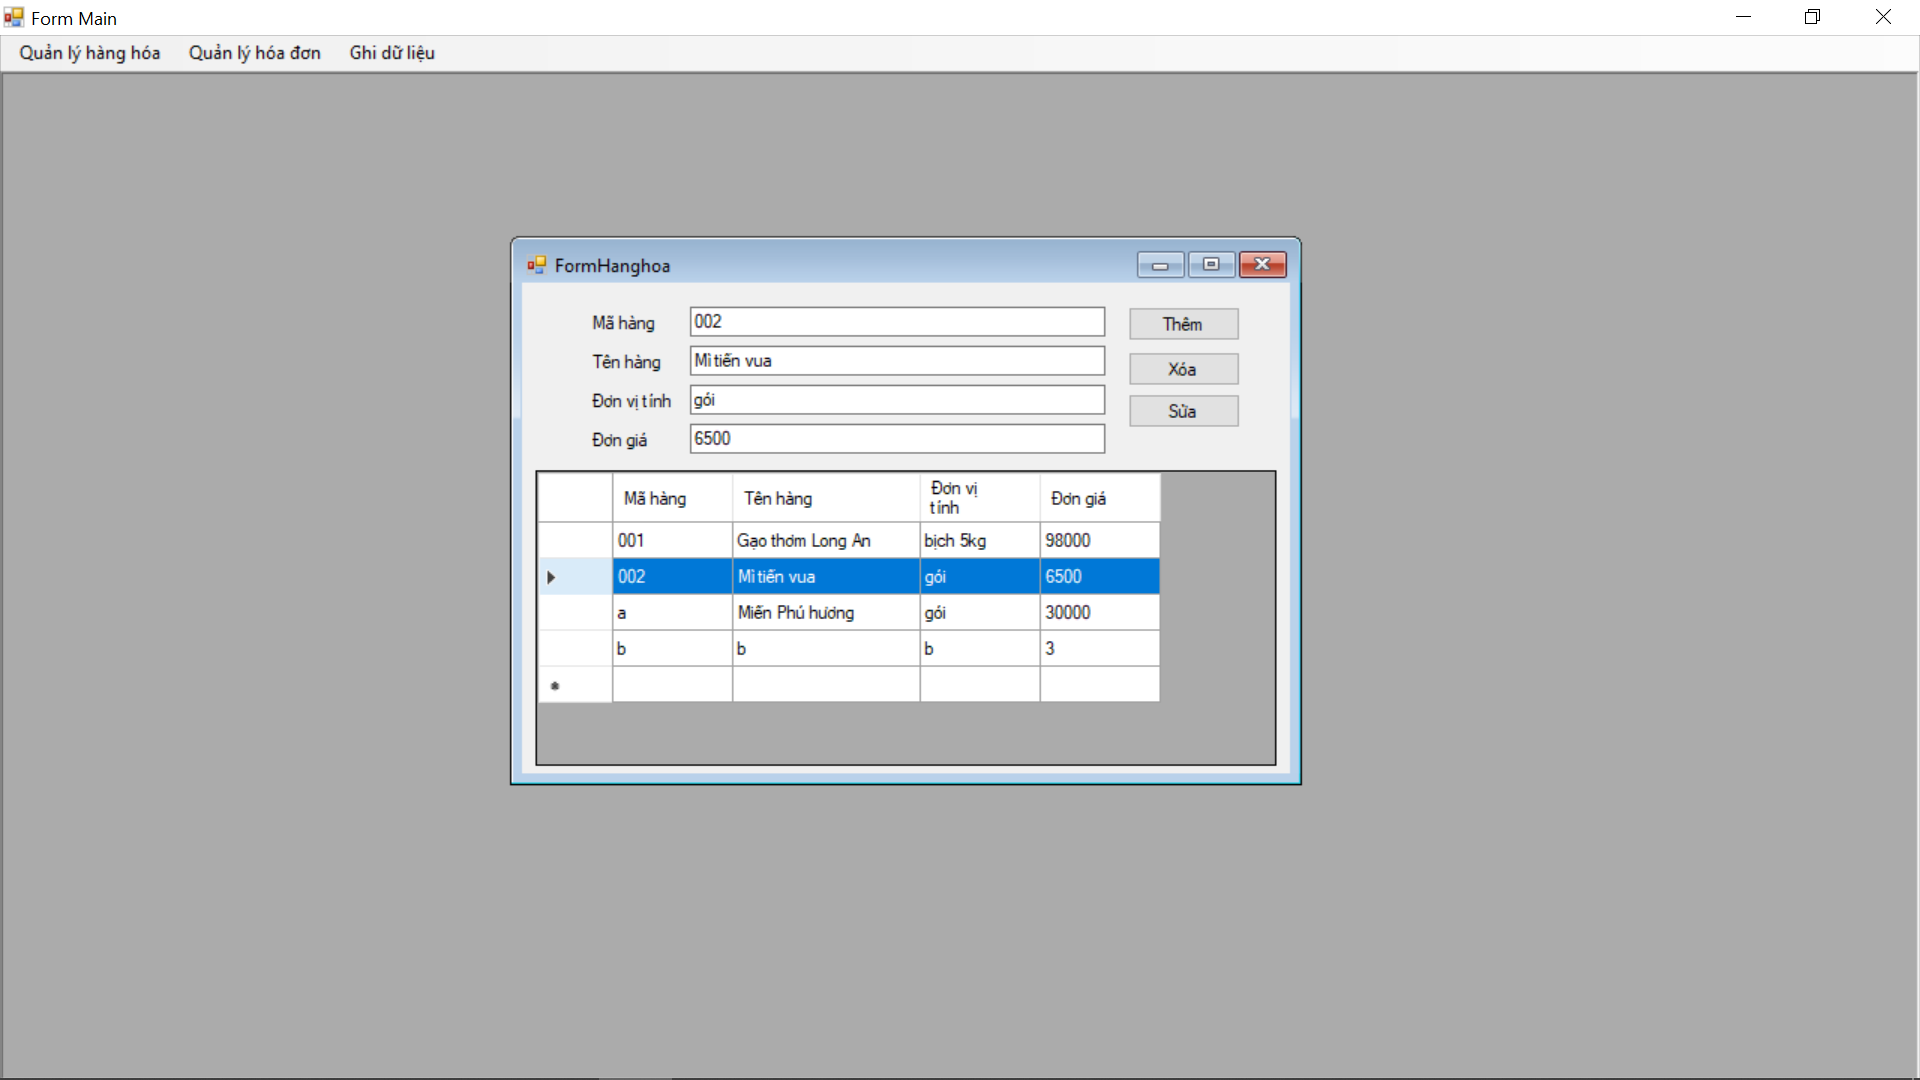Sort by the Tên hàng column header

826,498
